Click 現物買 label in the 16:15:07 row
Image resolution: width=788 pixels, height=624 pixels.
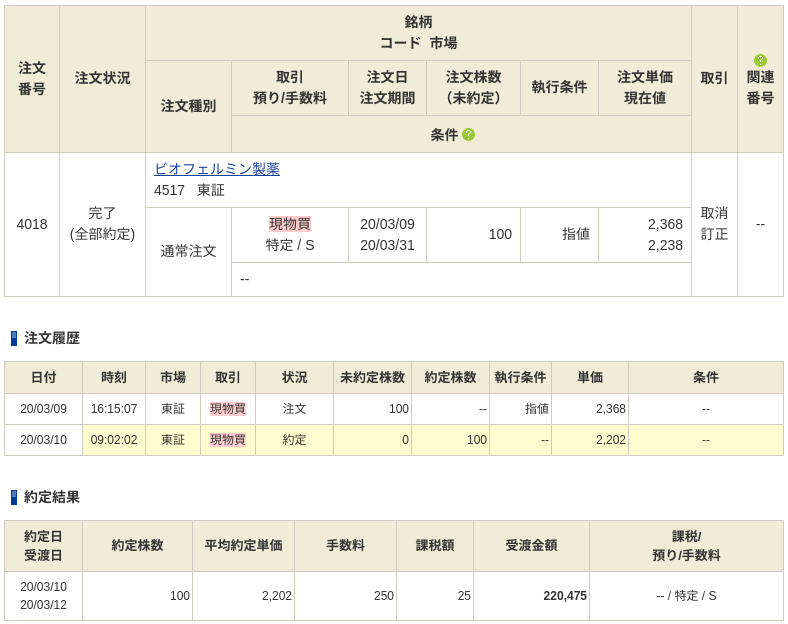pyautogui.click(x=228, y=409)
